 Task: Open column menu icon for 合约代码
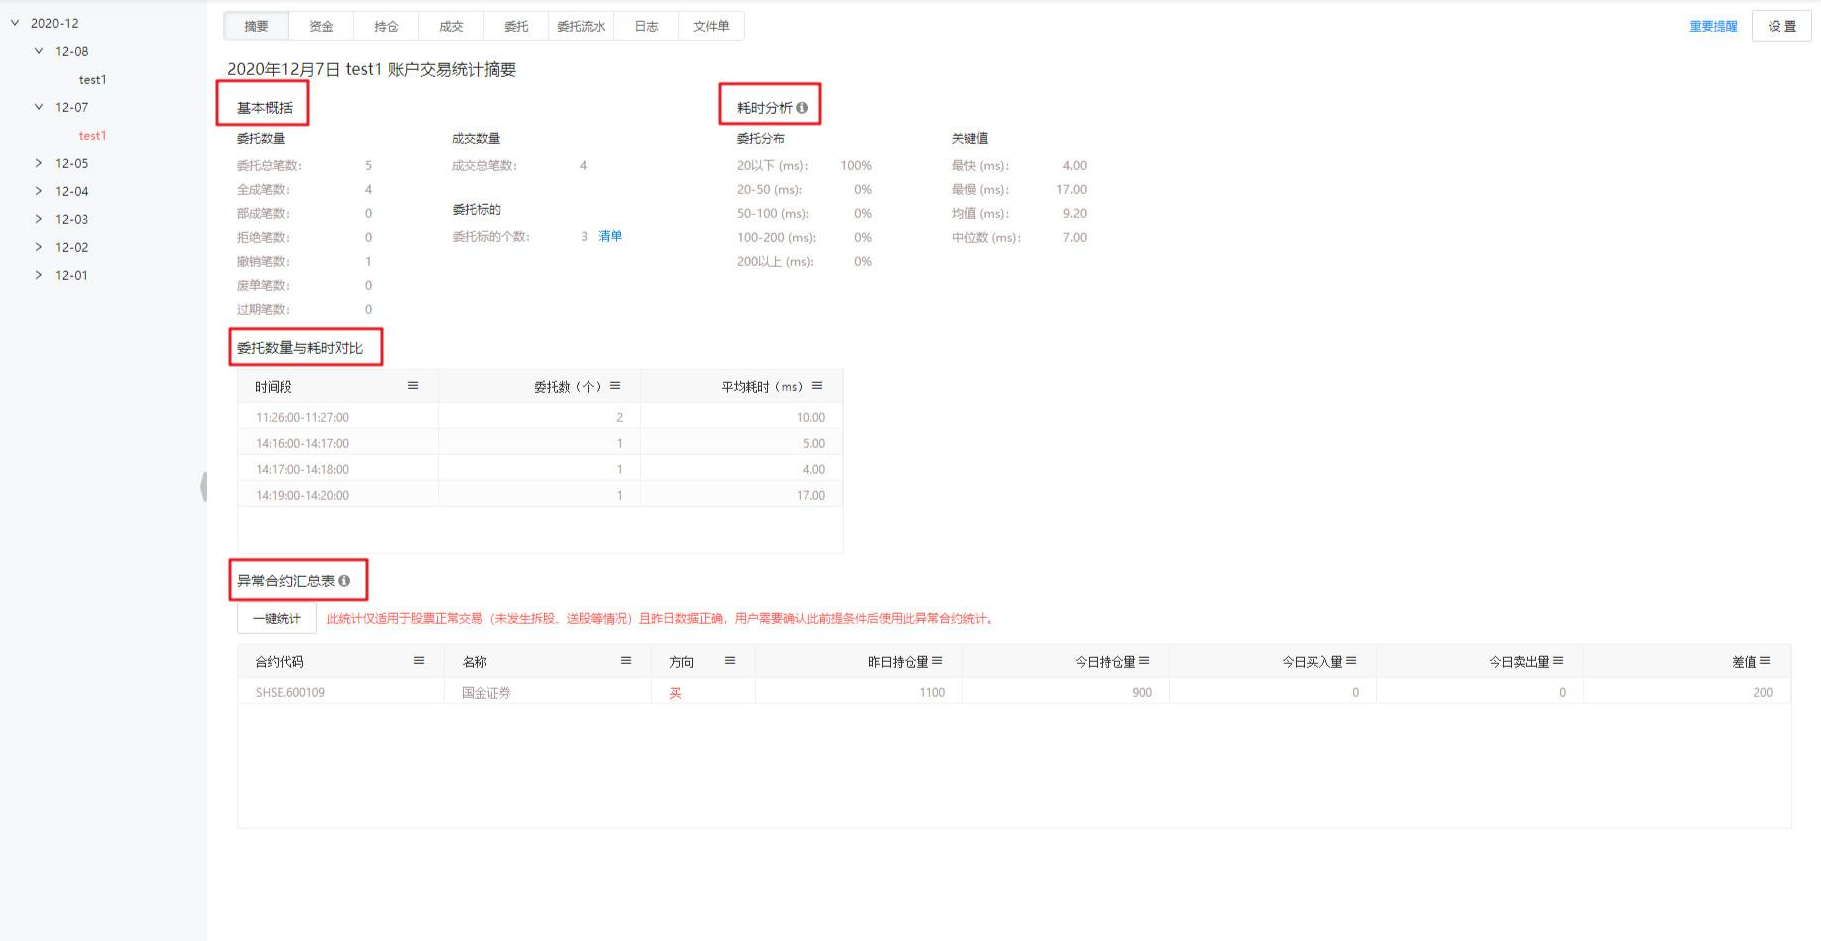(x=419, y=661)
